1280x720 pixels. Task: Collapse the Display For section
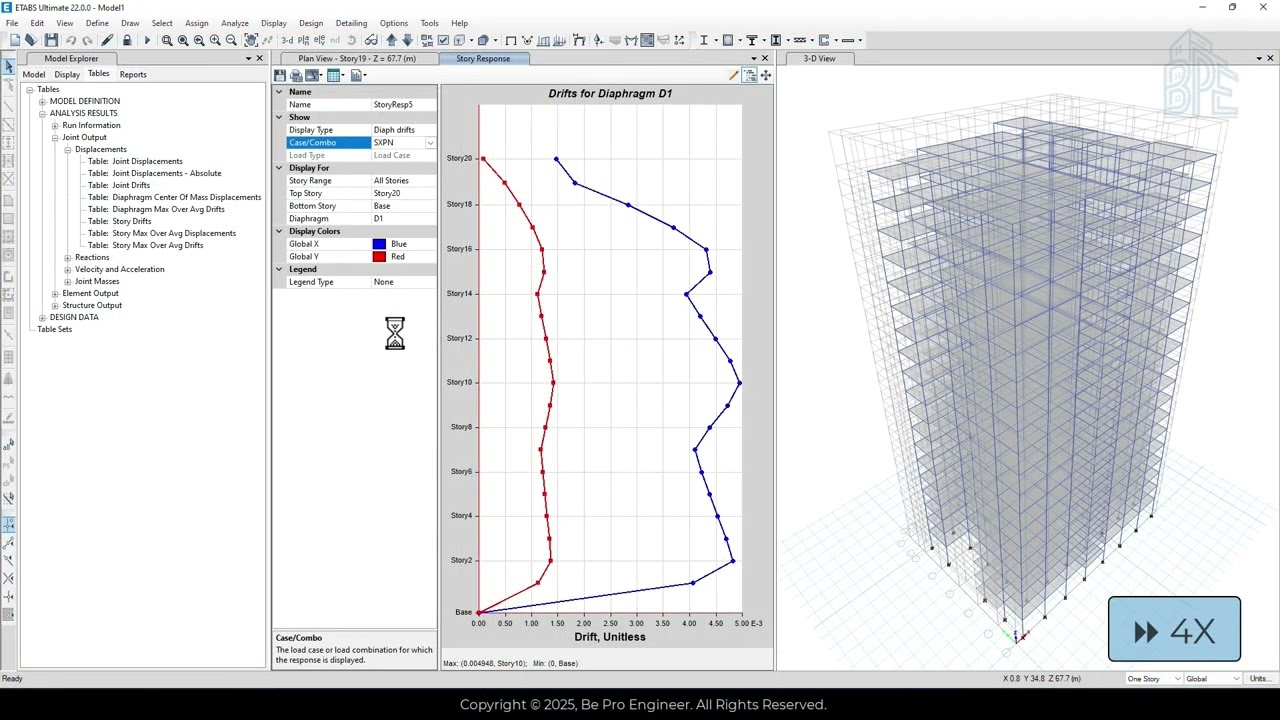pyautogui.click(x=280, y=168)
